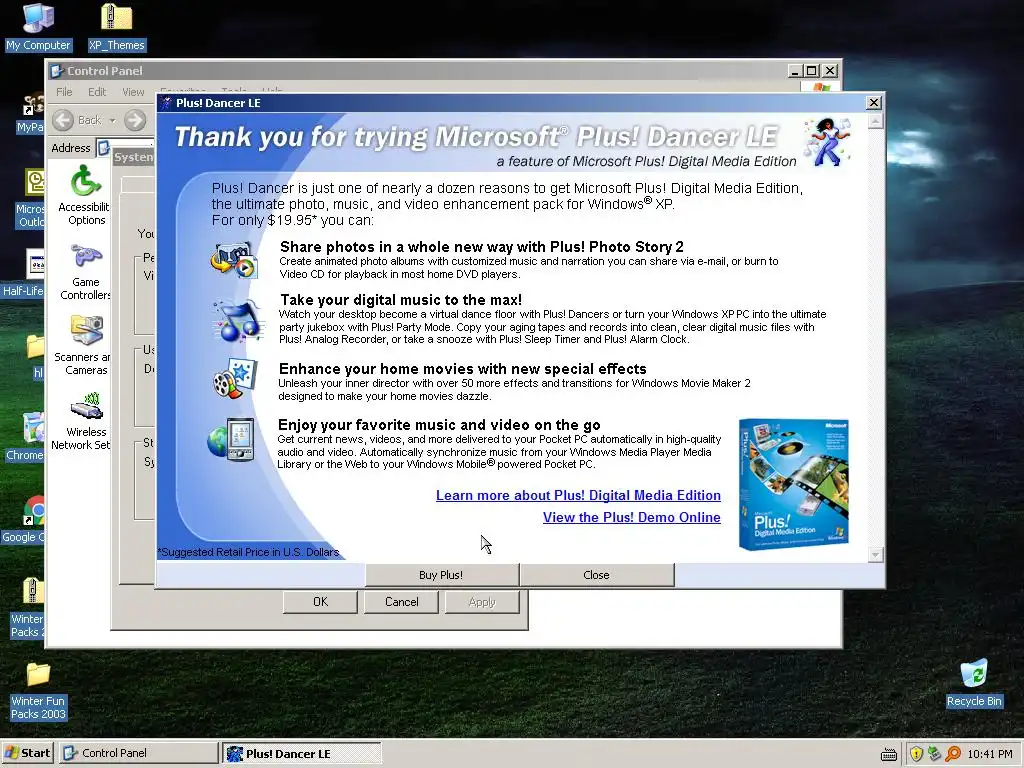Click the Plus! Digital Media Edition box image
This screenshot has width=1024, height=768.
pos(793,484)
